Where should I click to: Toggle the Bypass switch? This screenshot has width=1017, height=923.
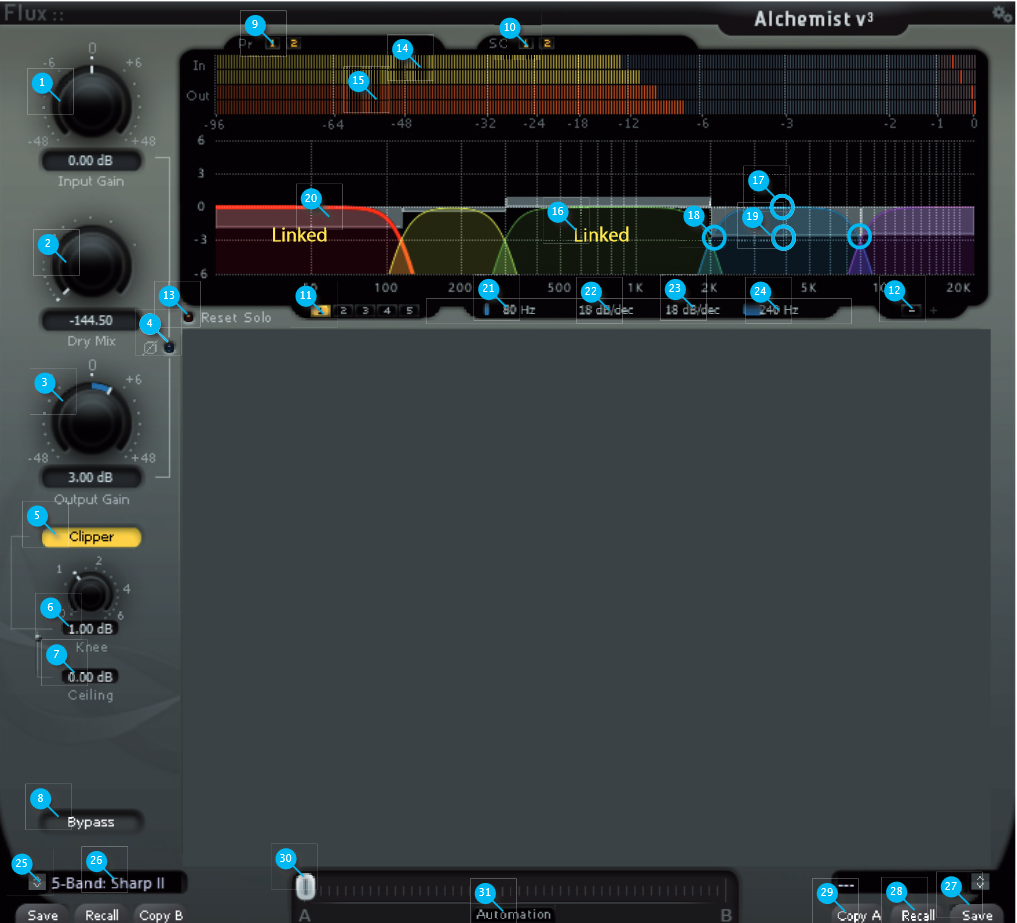point(91,822)
